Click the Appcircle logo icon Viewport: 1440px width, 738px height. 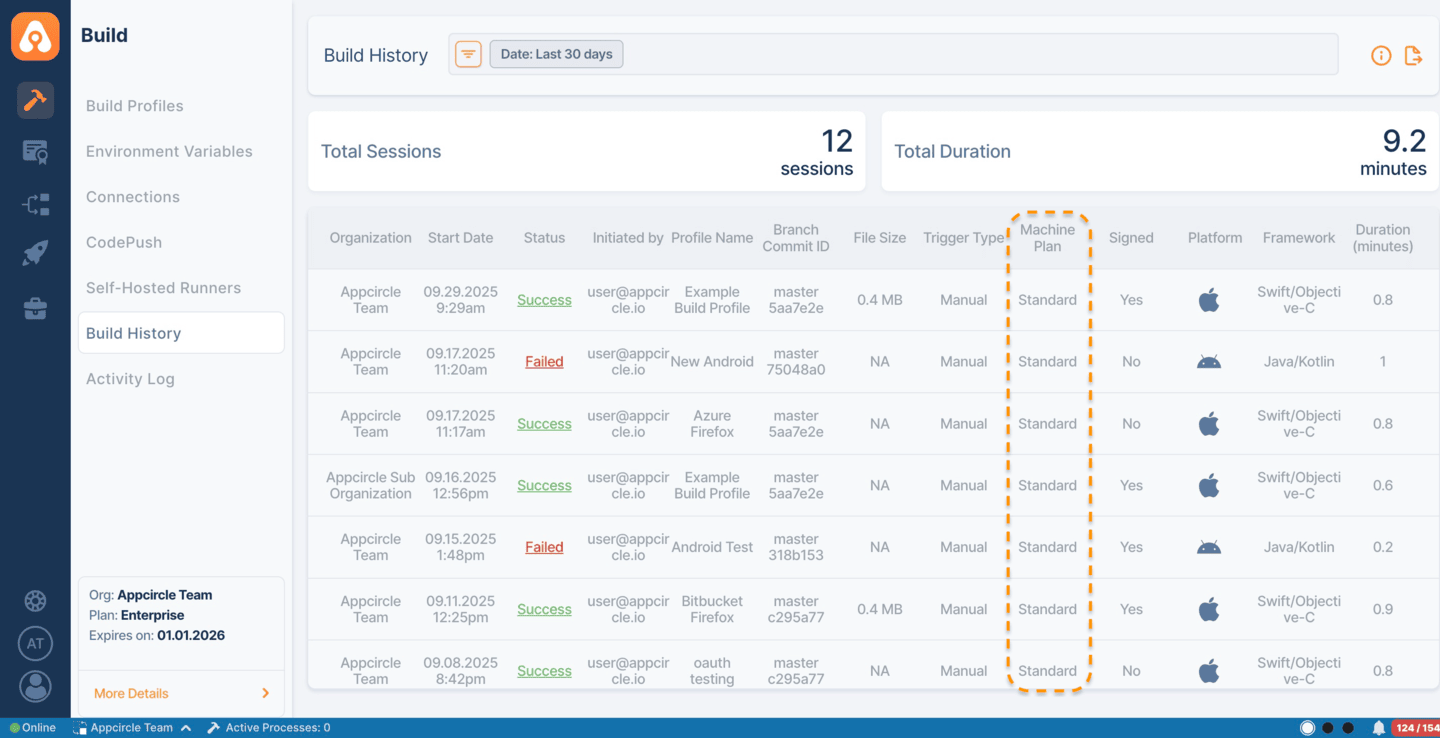click(35, 37)
